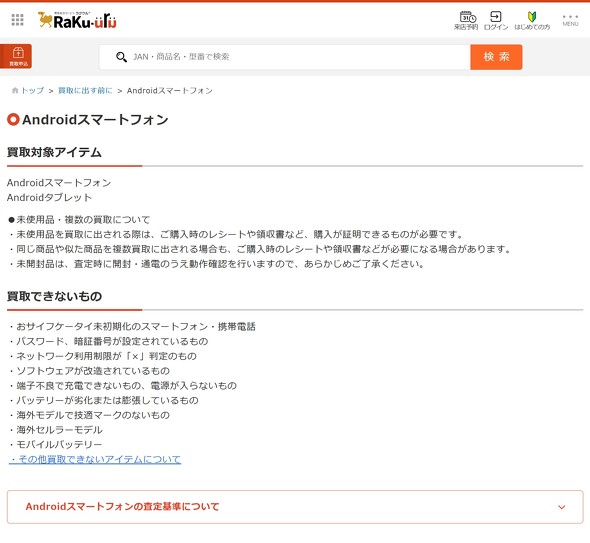Go to トップ breadcrumb link

click(x=32, y=90)
